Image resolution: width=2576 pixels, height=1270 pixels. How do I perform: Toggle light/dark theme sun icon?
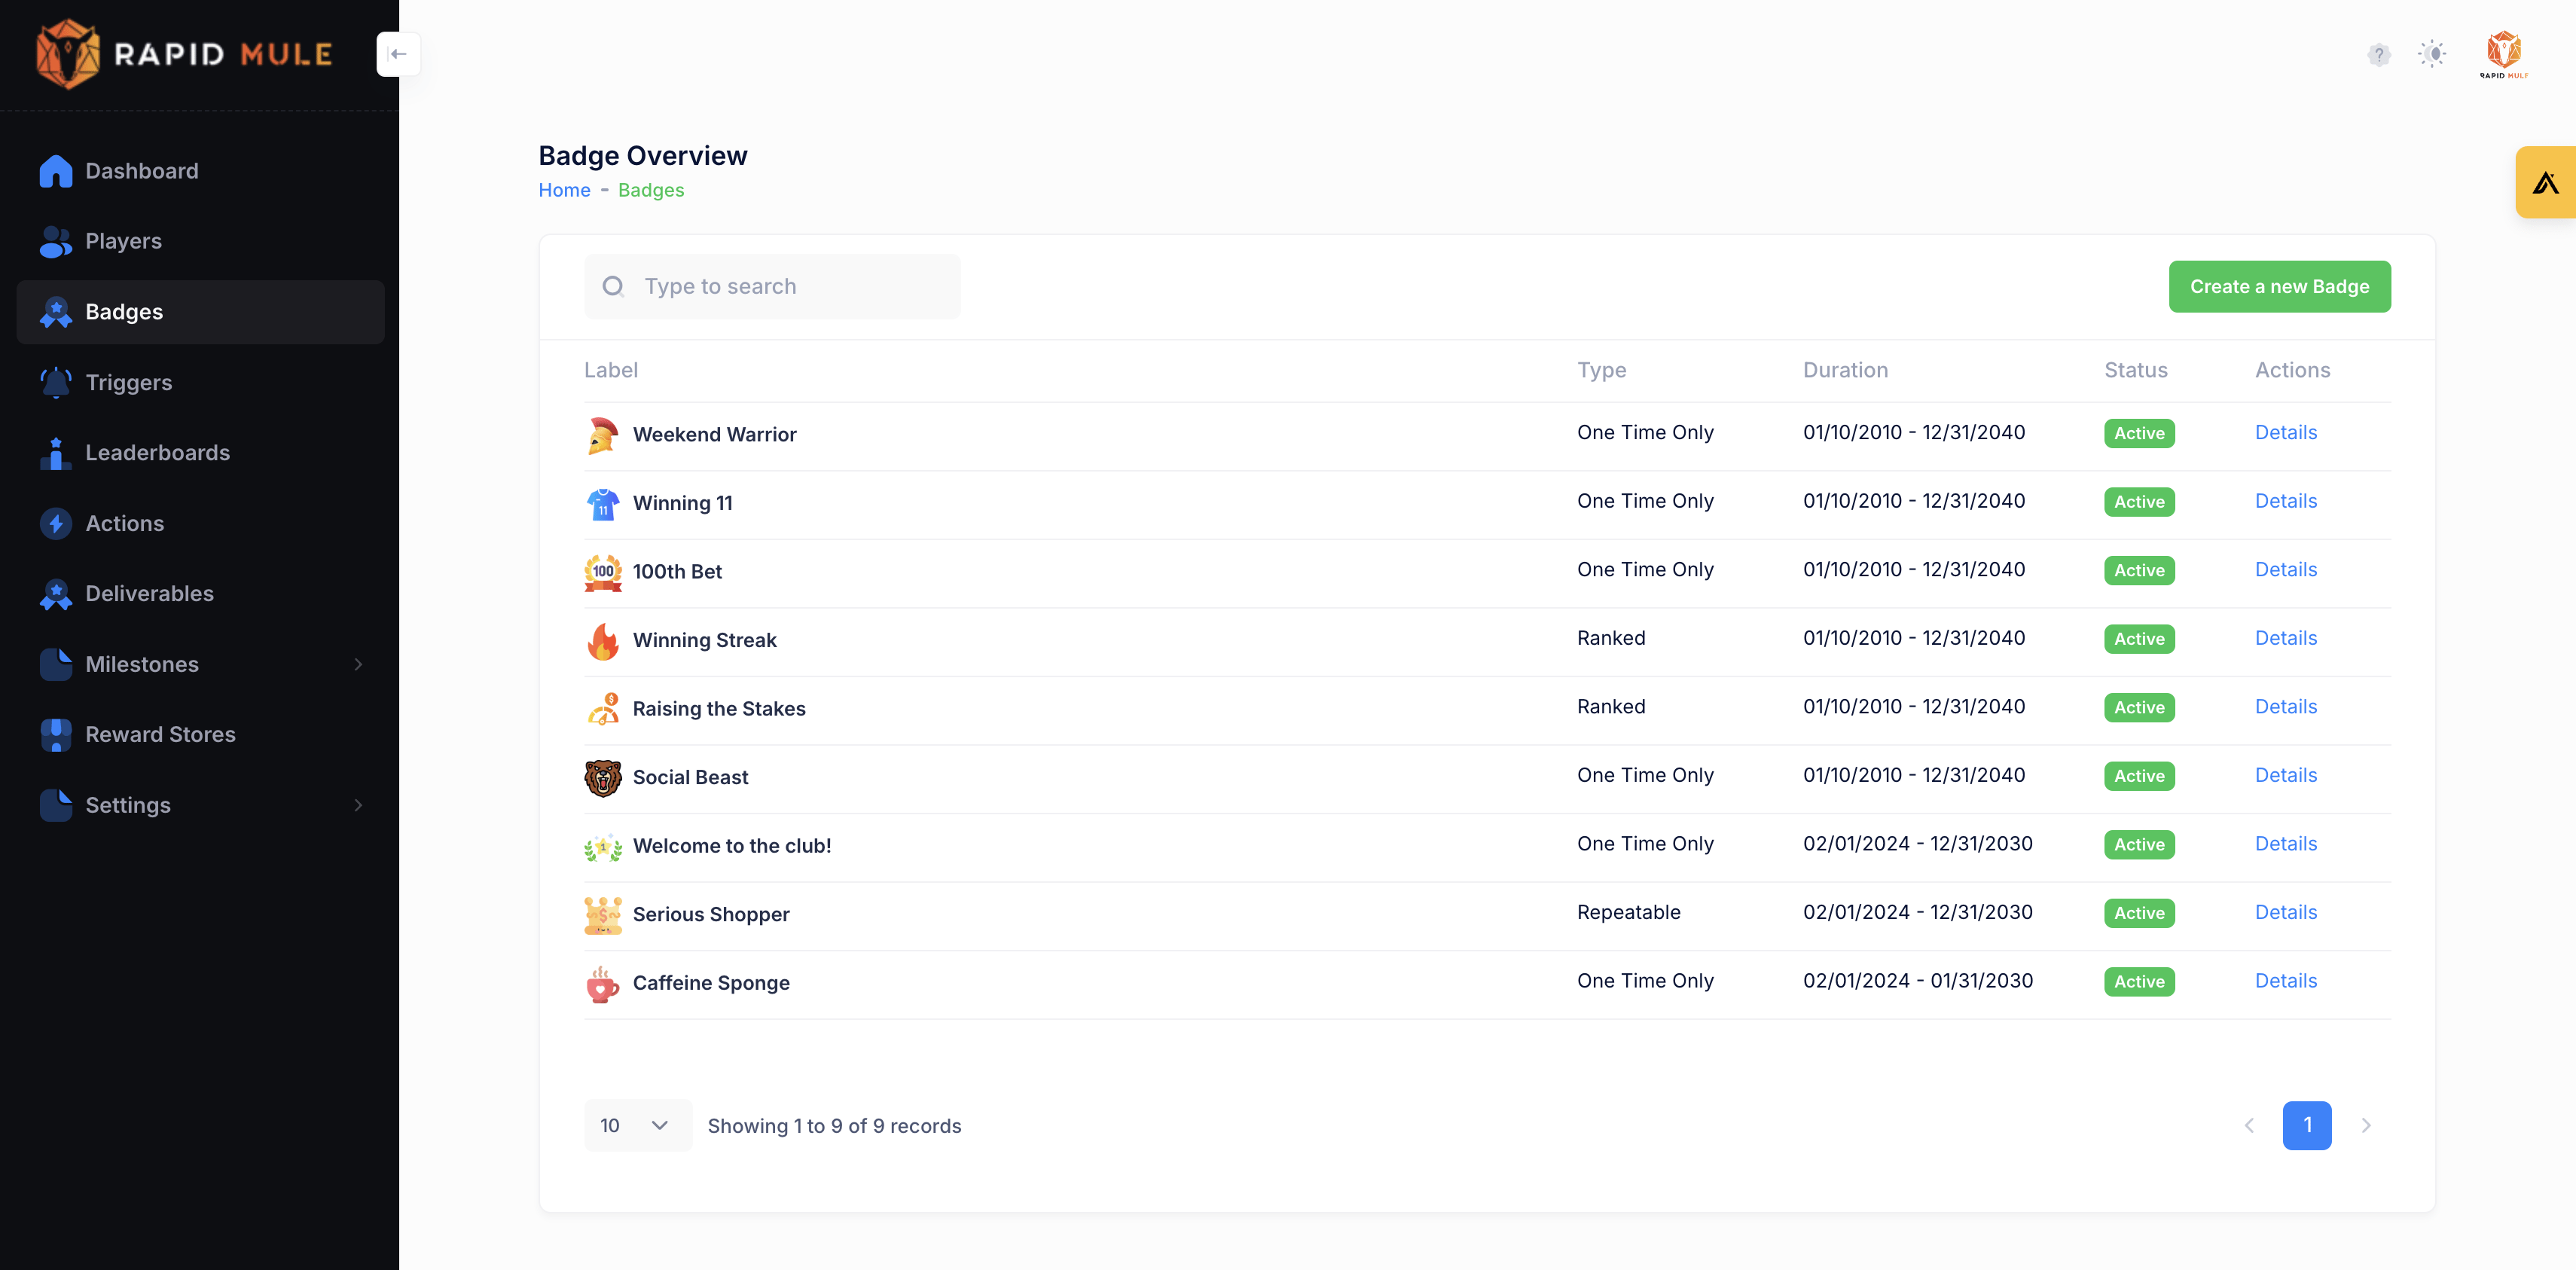pyautogui.click(x=2432, y=54)
